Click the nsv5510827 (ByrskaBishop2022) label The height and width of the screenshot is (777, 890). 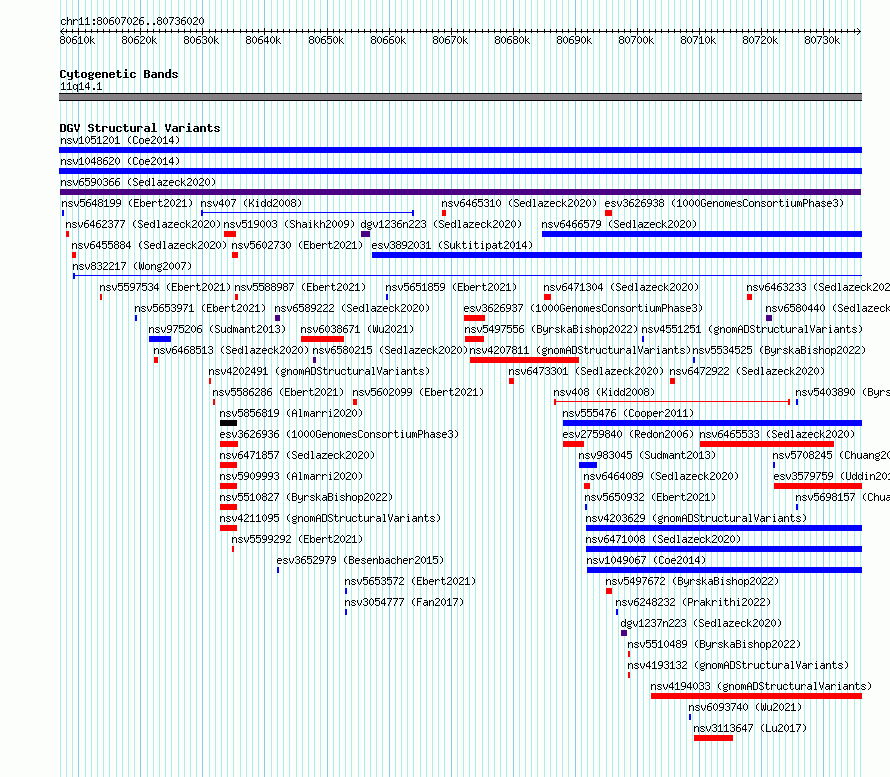tap(307, 497)
